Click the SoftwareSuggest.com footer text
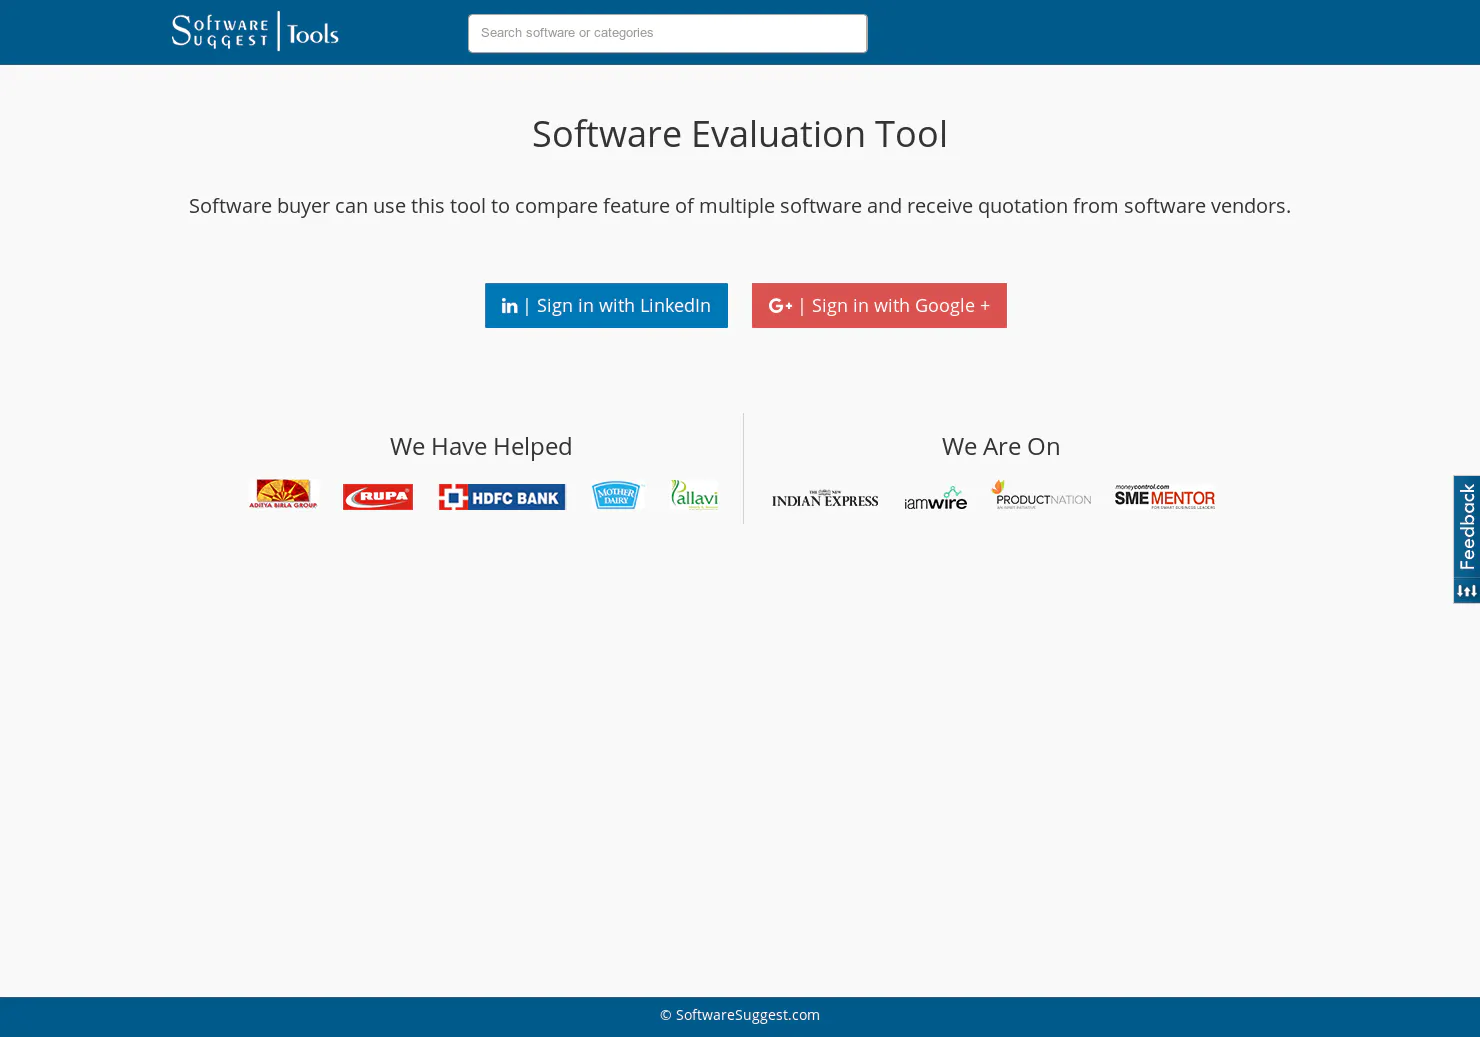This screenshot has width=1480, height=1037. tap(740, 1015)
